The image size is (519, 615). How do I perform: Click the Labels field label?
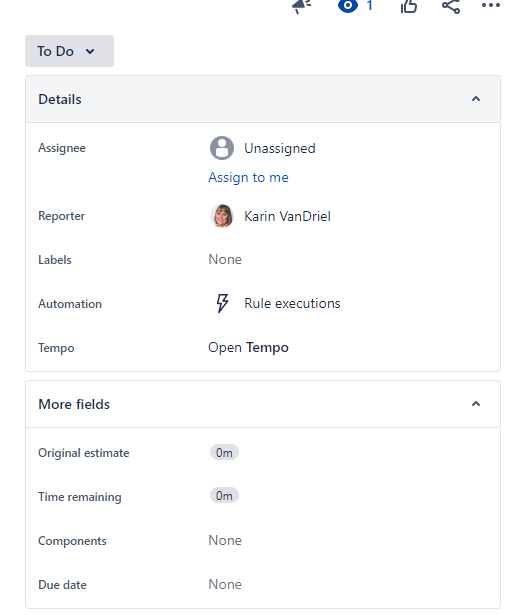pyautogui.click(x=55, y=260)
